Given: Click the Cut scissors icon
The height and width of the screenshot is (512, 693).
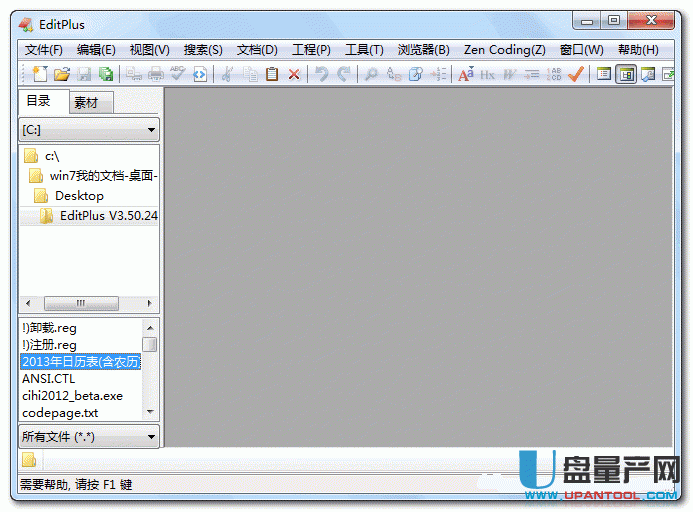Looking at the screenshot, I should pos(227,74).
